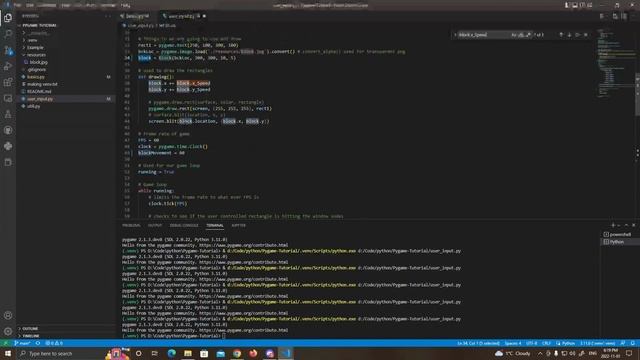Viewport: 640px width, 360px height.
Task: Click the notifications bell in status bar
Action: pyautogui.click(x=633, y=343)
